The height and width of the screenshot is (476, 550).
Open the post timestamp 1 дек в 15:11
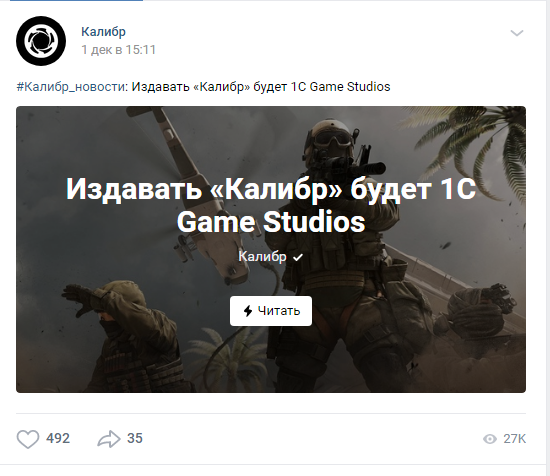[x=119, y=50]
